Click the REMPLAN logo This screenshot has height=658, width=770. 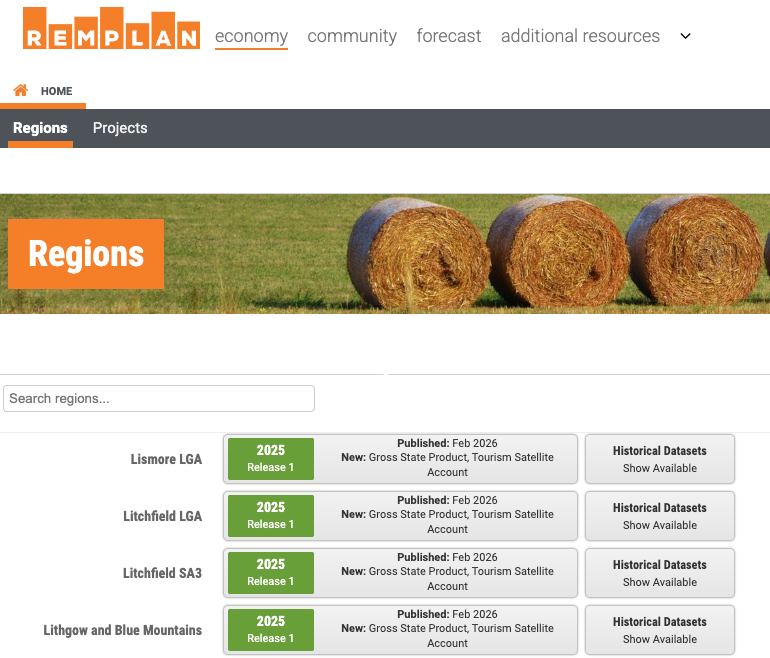point(110,30)
